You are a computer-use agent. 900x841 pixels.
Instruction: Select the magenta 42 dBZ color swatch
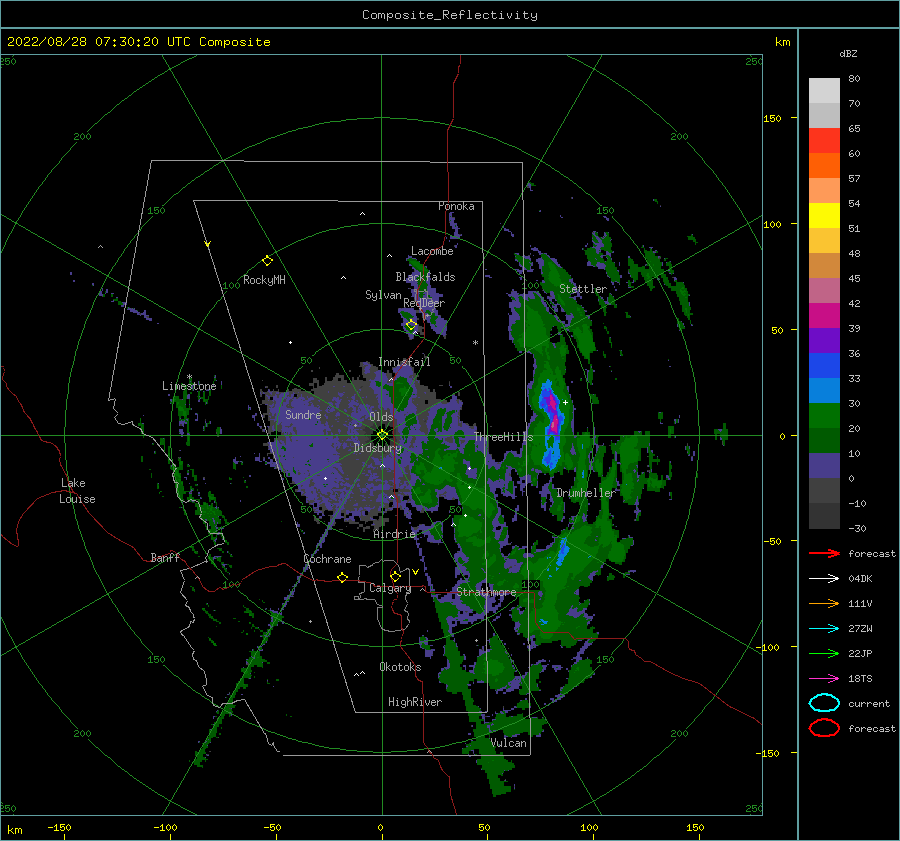pyautogui.click(x=824, y=315)
